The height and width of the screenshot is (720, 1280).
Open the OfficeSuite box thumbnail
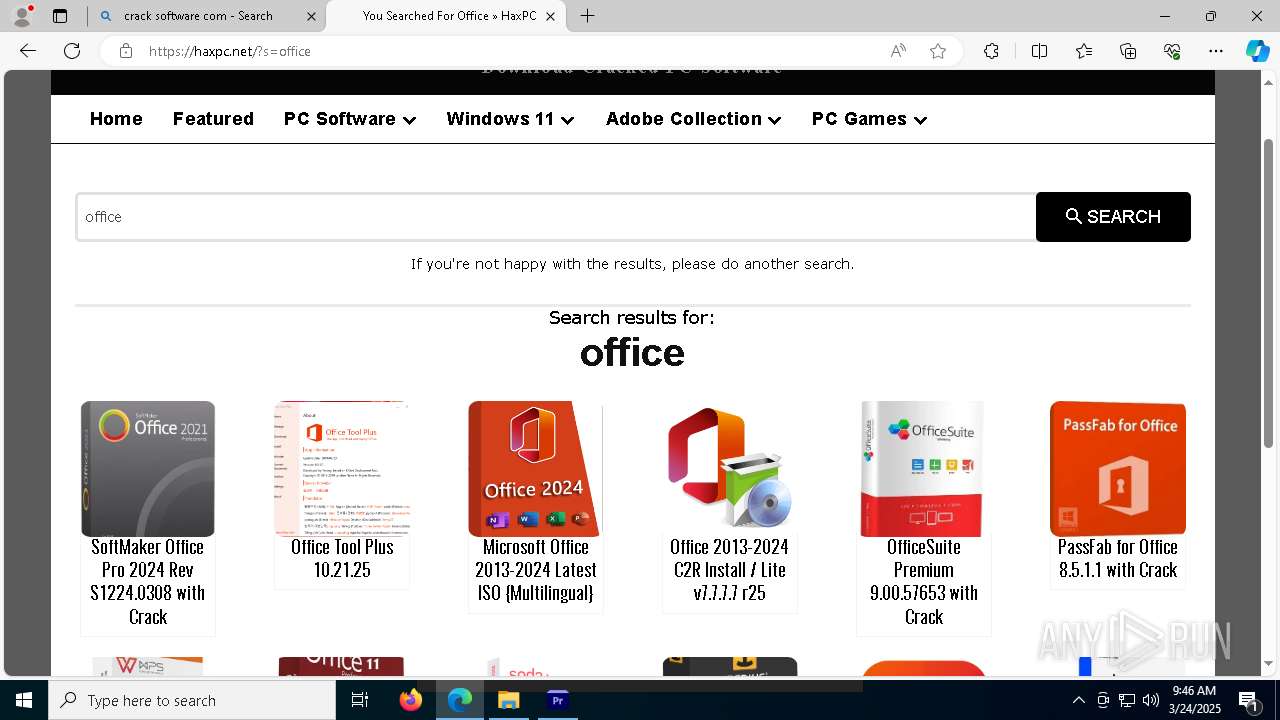[923, 469]
